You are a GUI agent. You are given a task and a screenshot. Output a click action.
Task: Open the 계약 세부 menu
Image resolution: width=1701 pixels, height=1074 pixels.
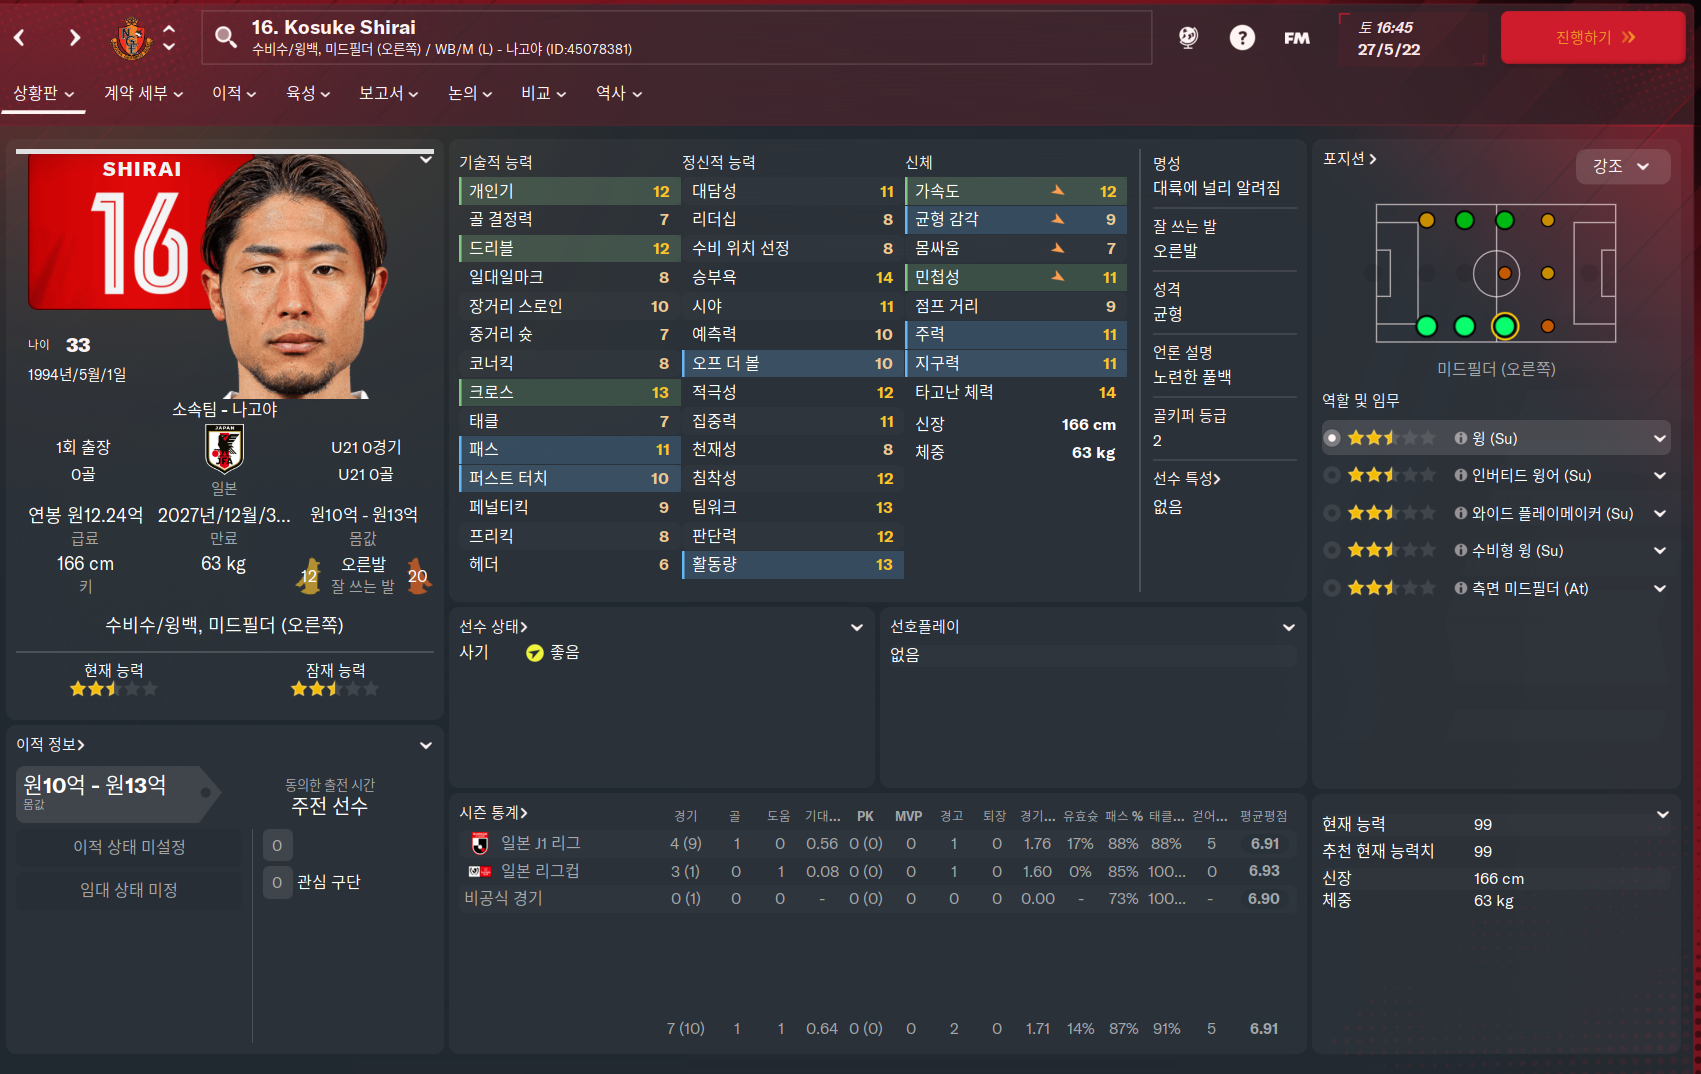click(144, 93)
